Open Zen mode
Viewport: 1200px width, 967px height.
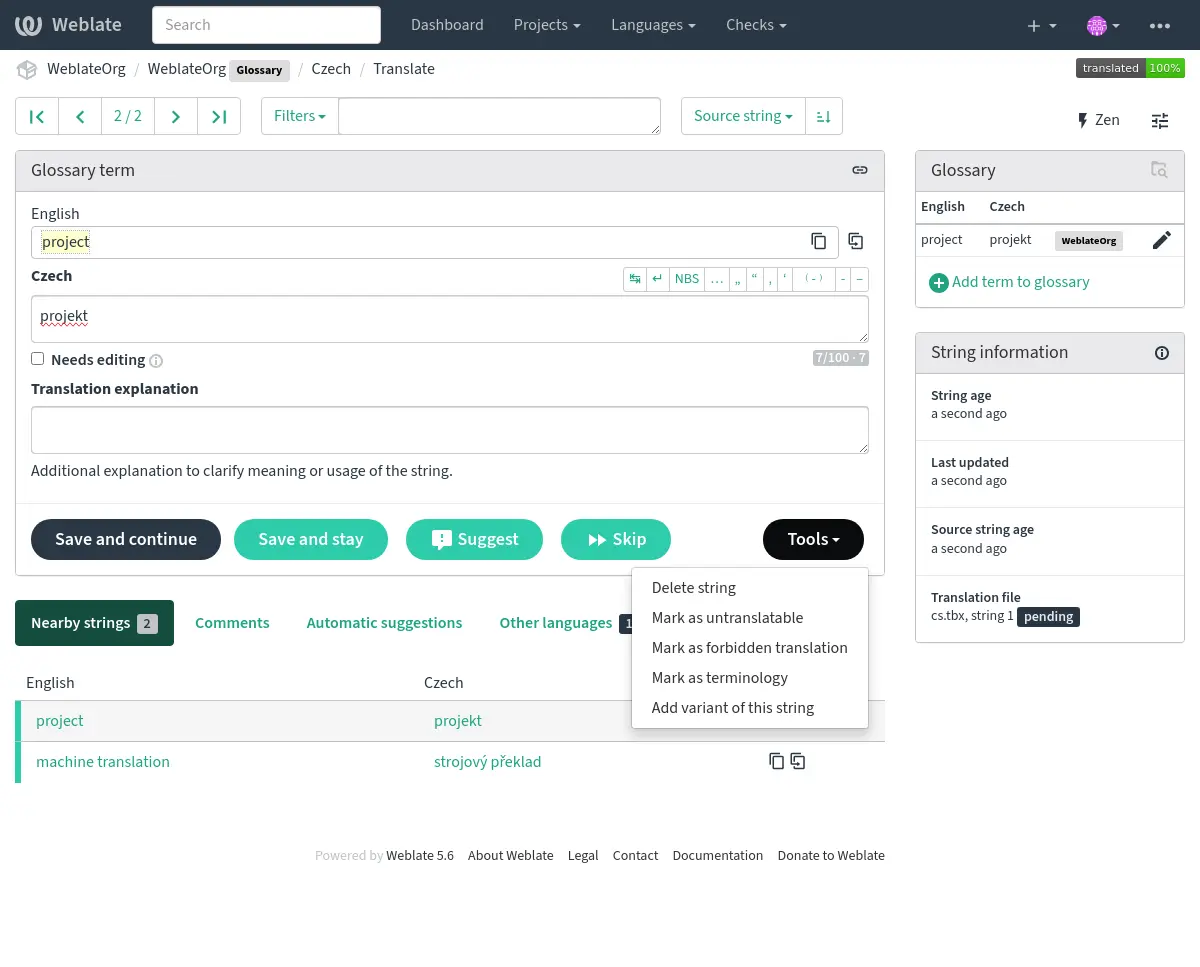(1098, 120)
